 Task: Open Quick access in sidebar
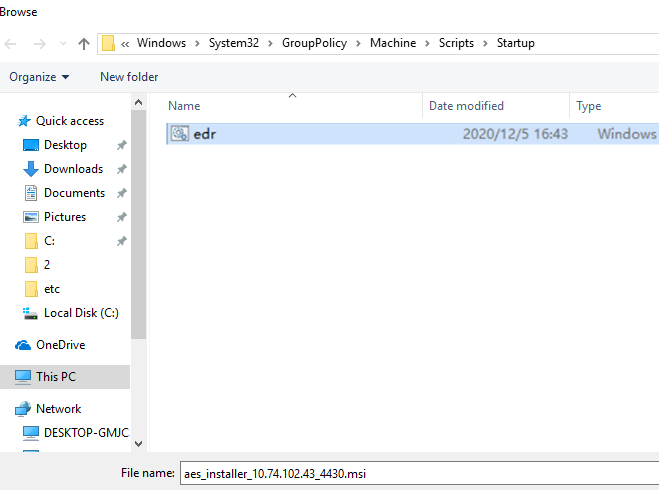click(x=70, y=121)
